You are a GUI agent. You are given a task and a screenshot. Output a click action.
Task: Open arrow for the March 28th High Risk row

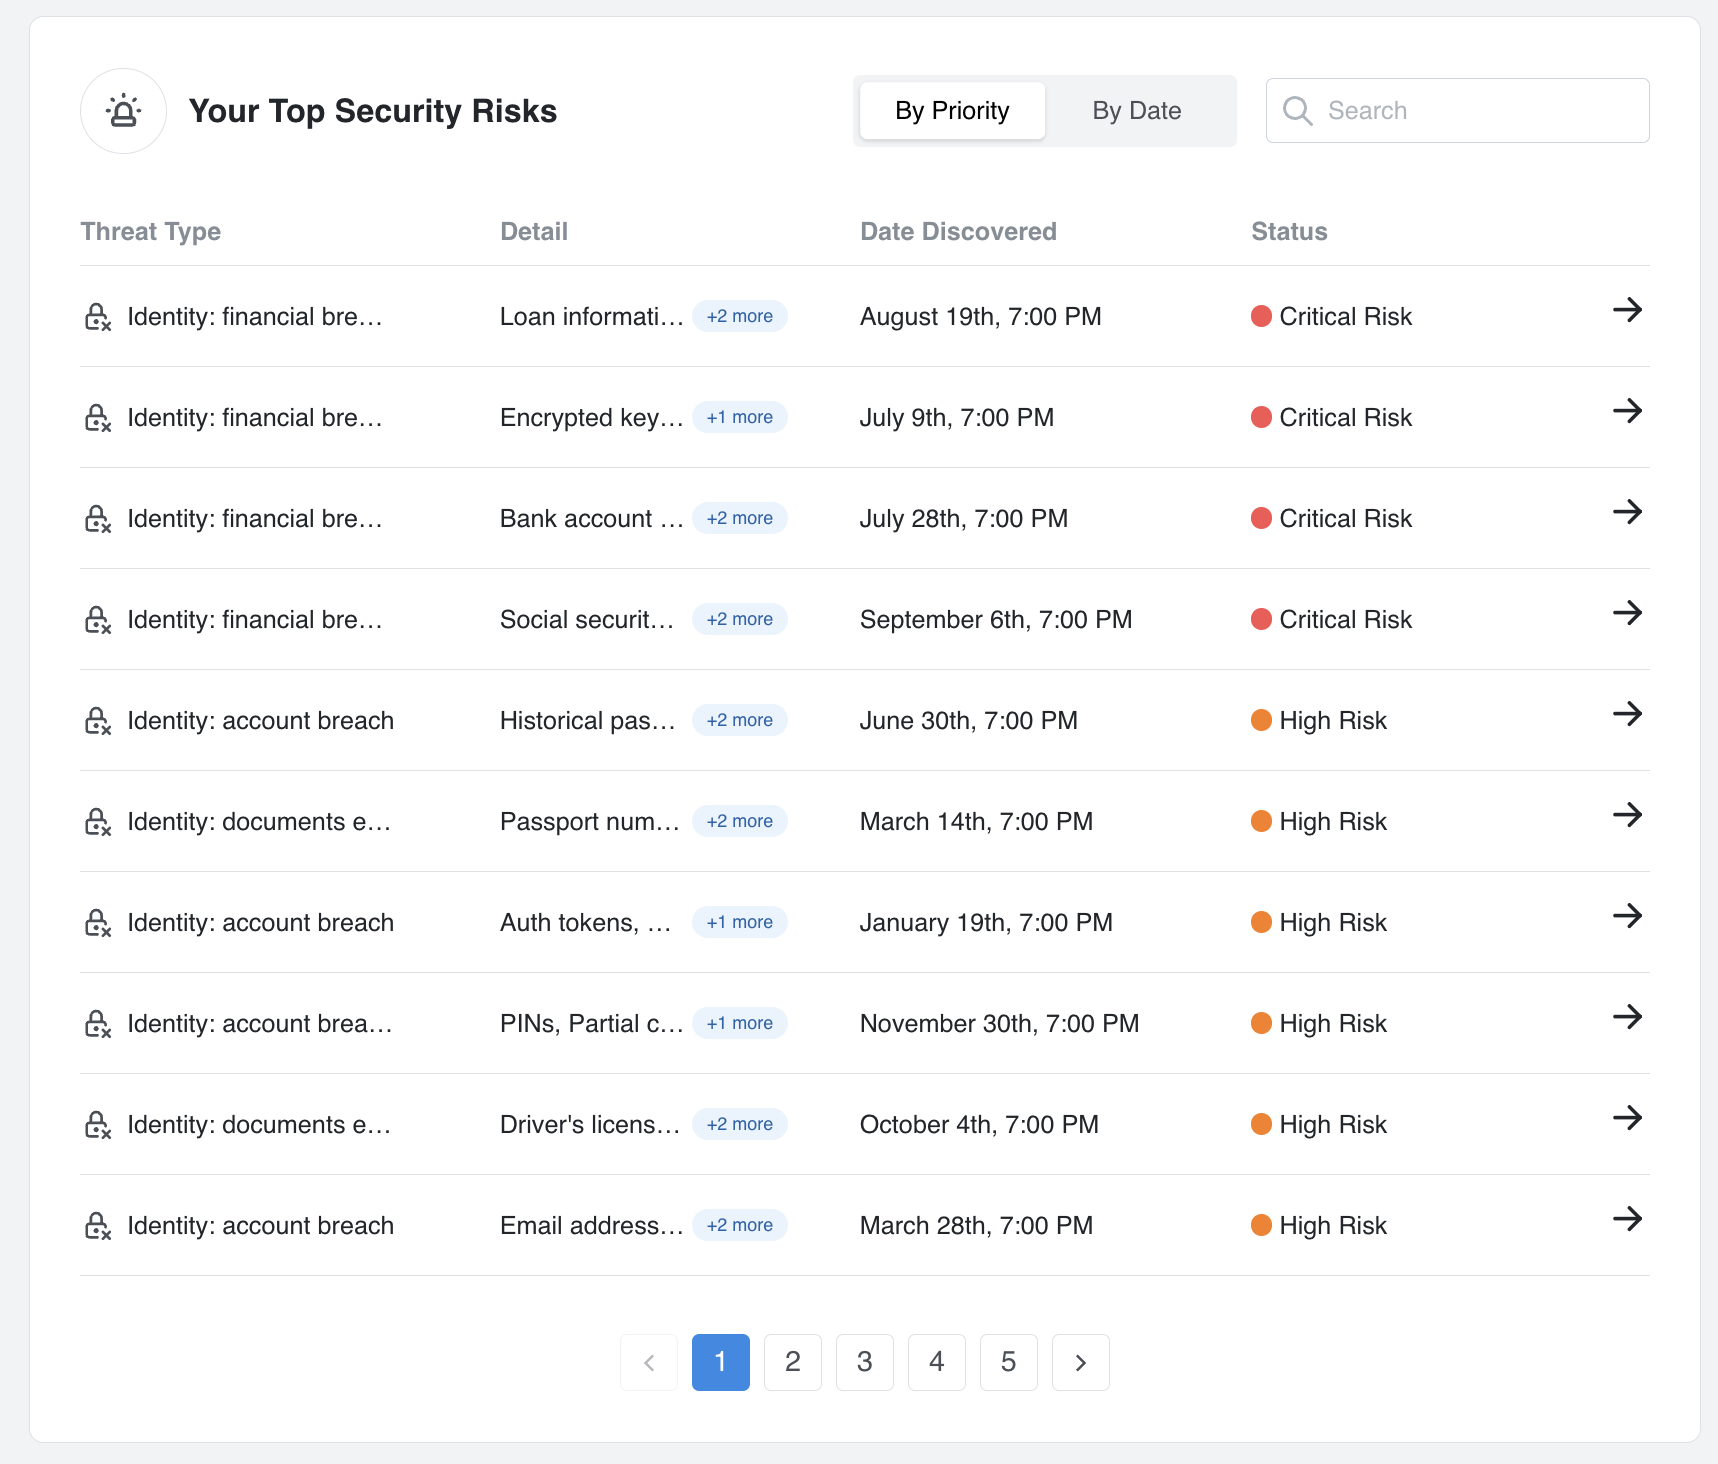click(x=1627, y=1219)
